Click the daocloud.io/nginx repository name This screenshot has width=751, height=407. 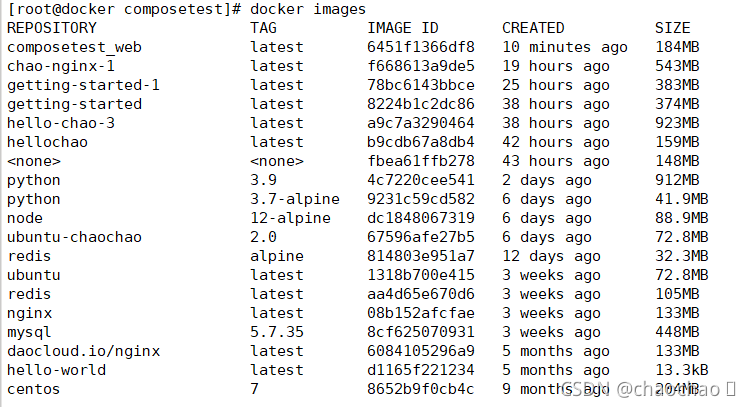pos(83,351)
